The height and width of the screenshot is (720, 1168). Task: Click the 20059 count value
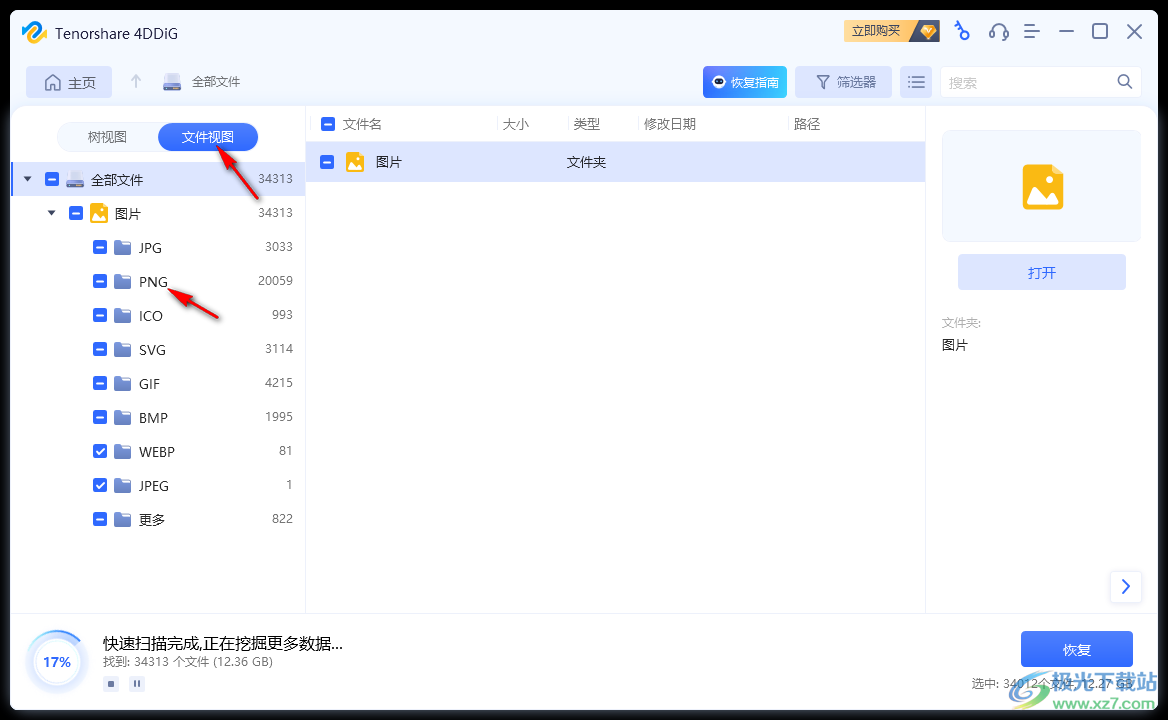click(x=275, y=281)
